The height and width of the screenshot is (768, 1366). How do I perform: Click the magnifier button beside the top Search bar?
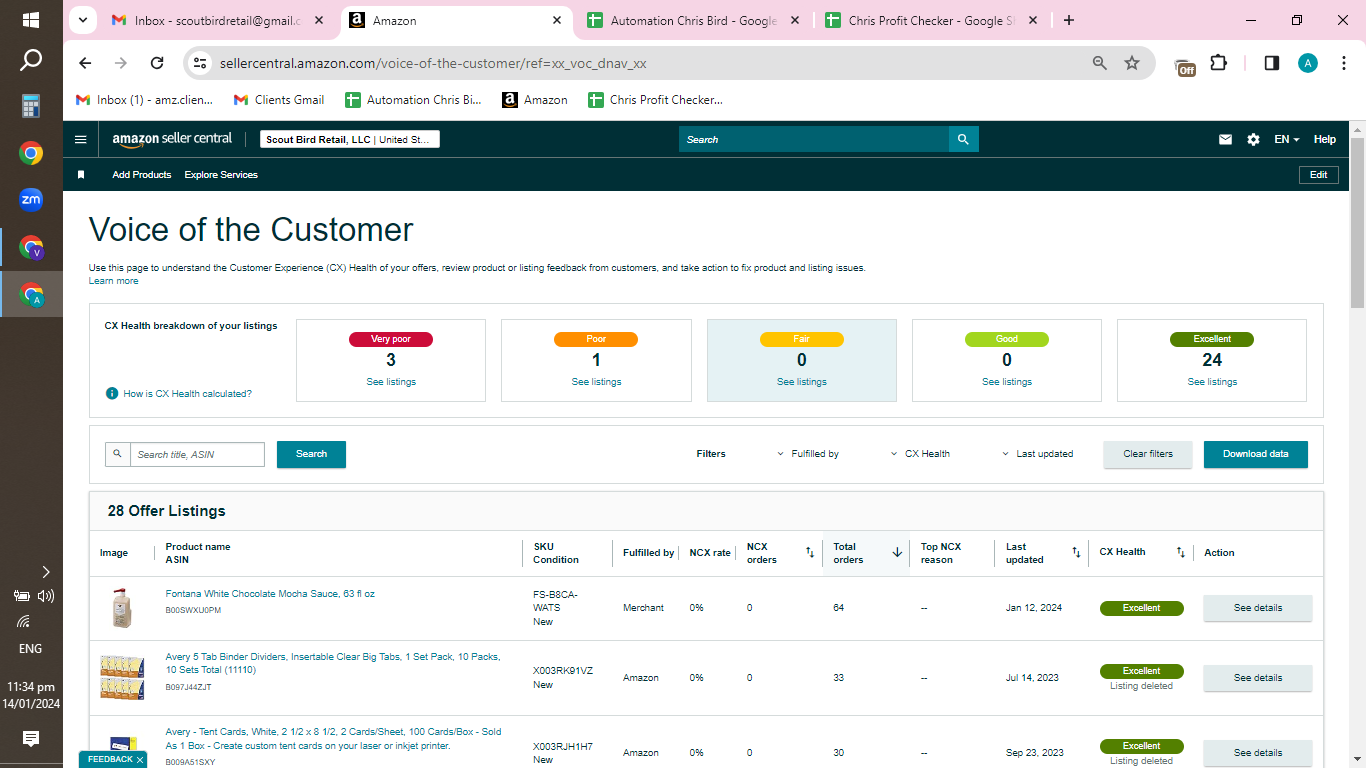(x=963, y=139)
